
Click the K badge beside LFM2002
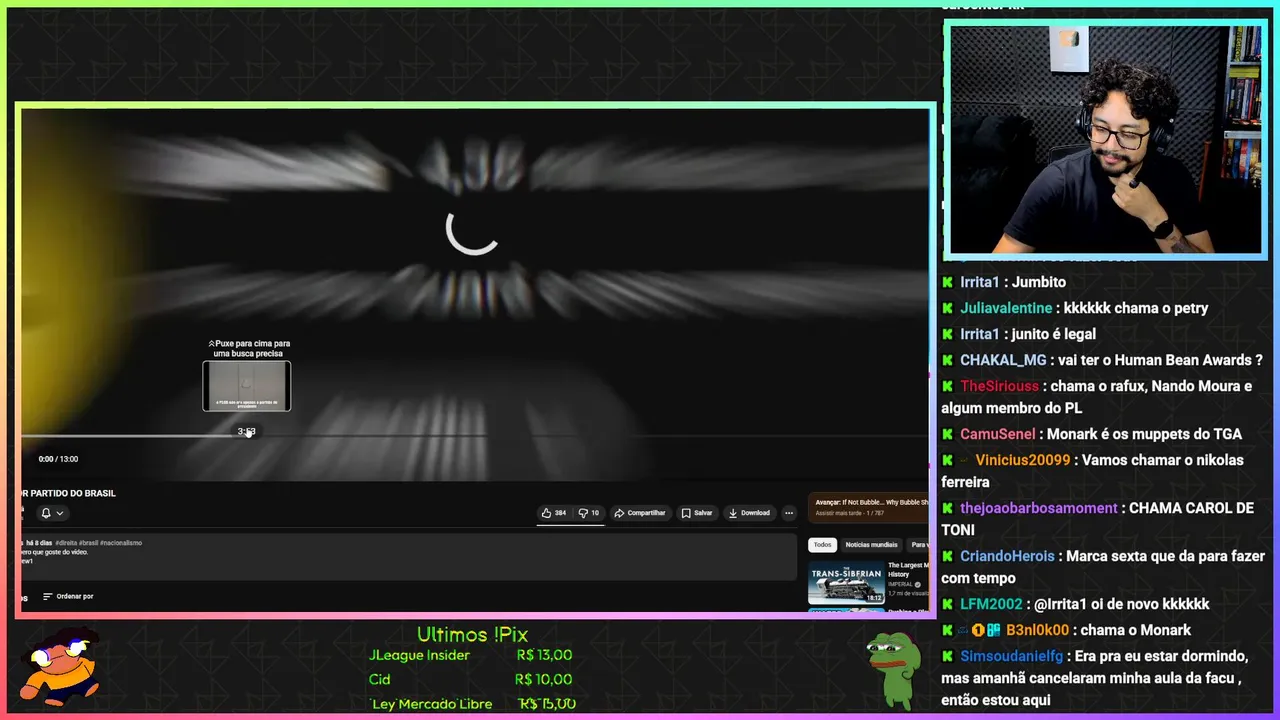pyautogui.click(x=948, y=604)
